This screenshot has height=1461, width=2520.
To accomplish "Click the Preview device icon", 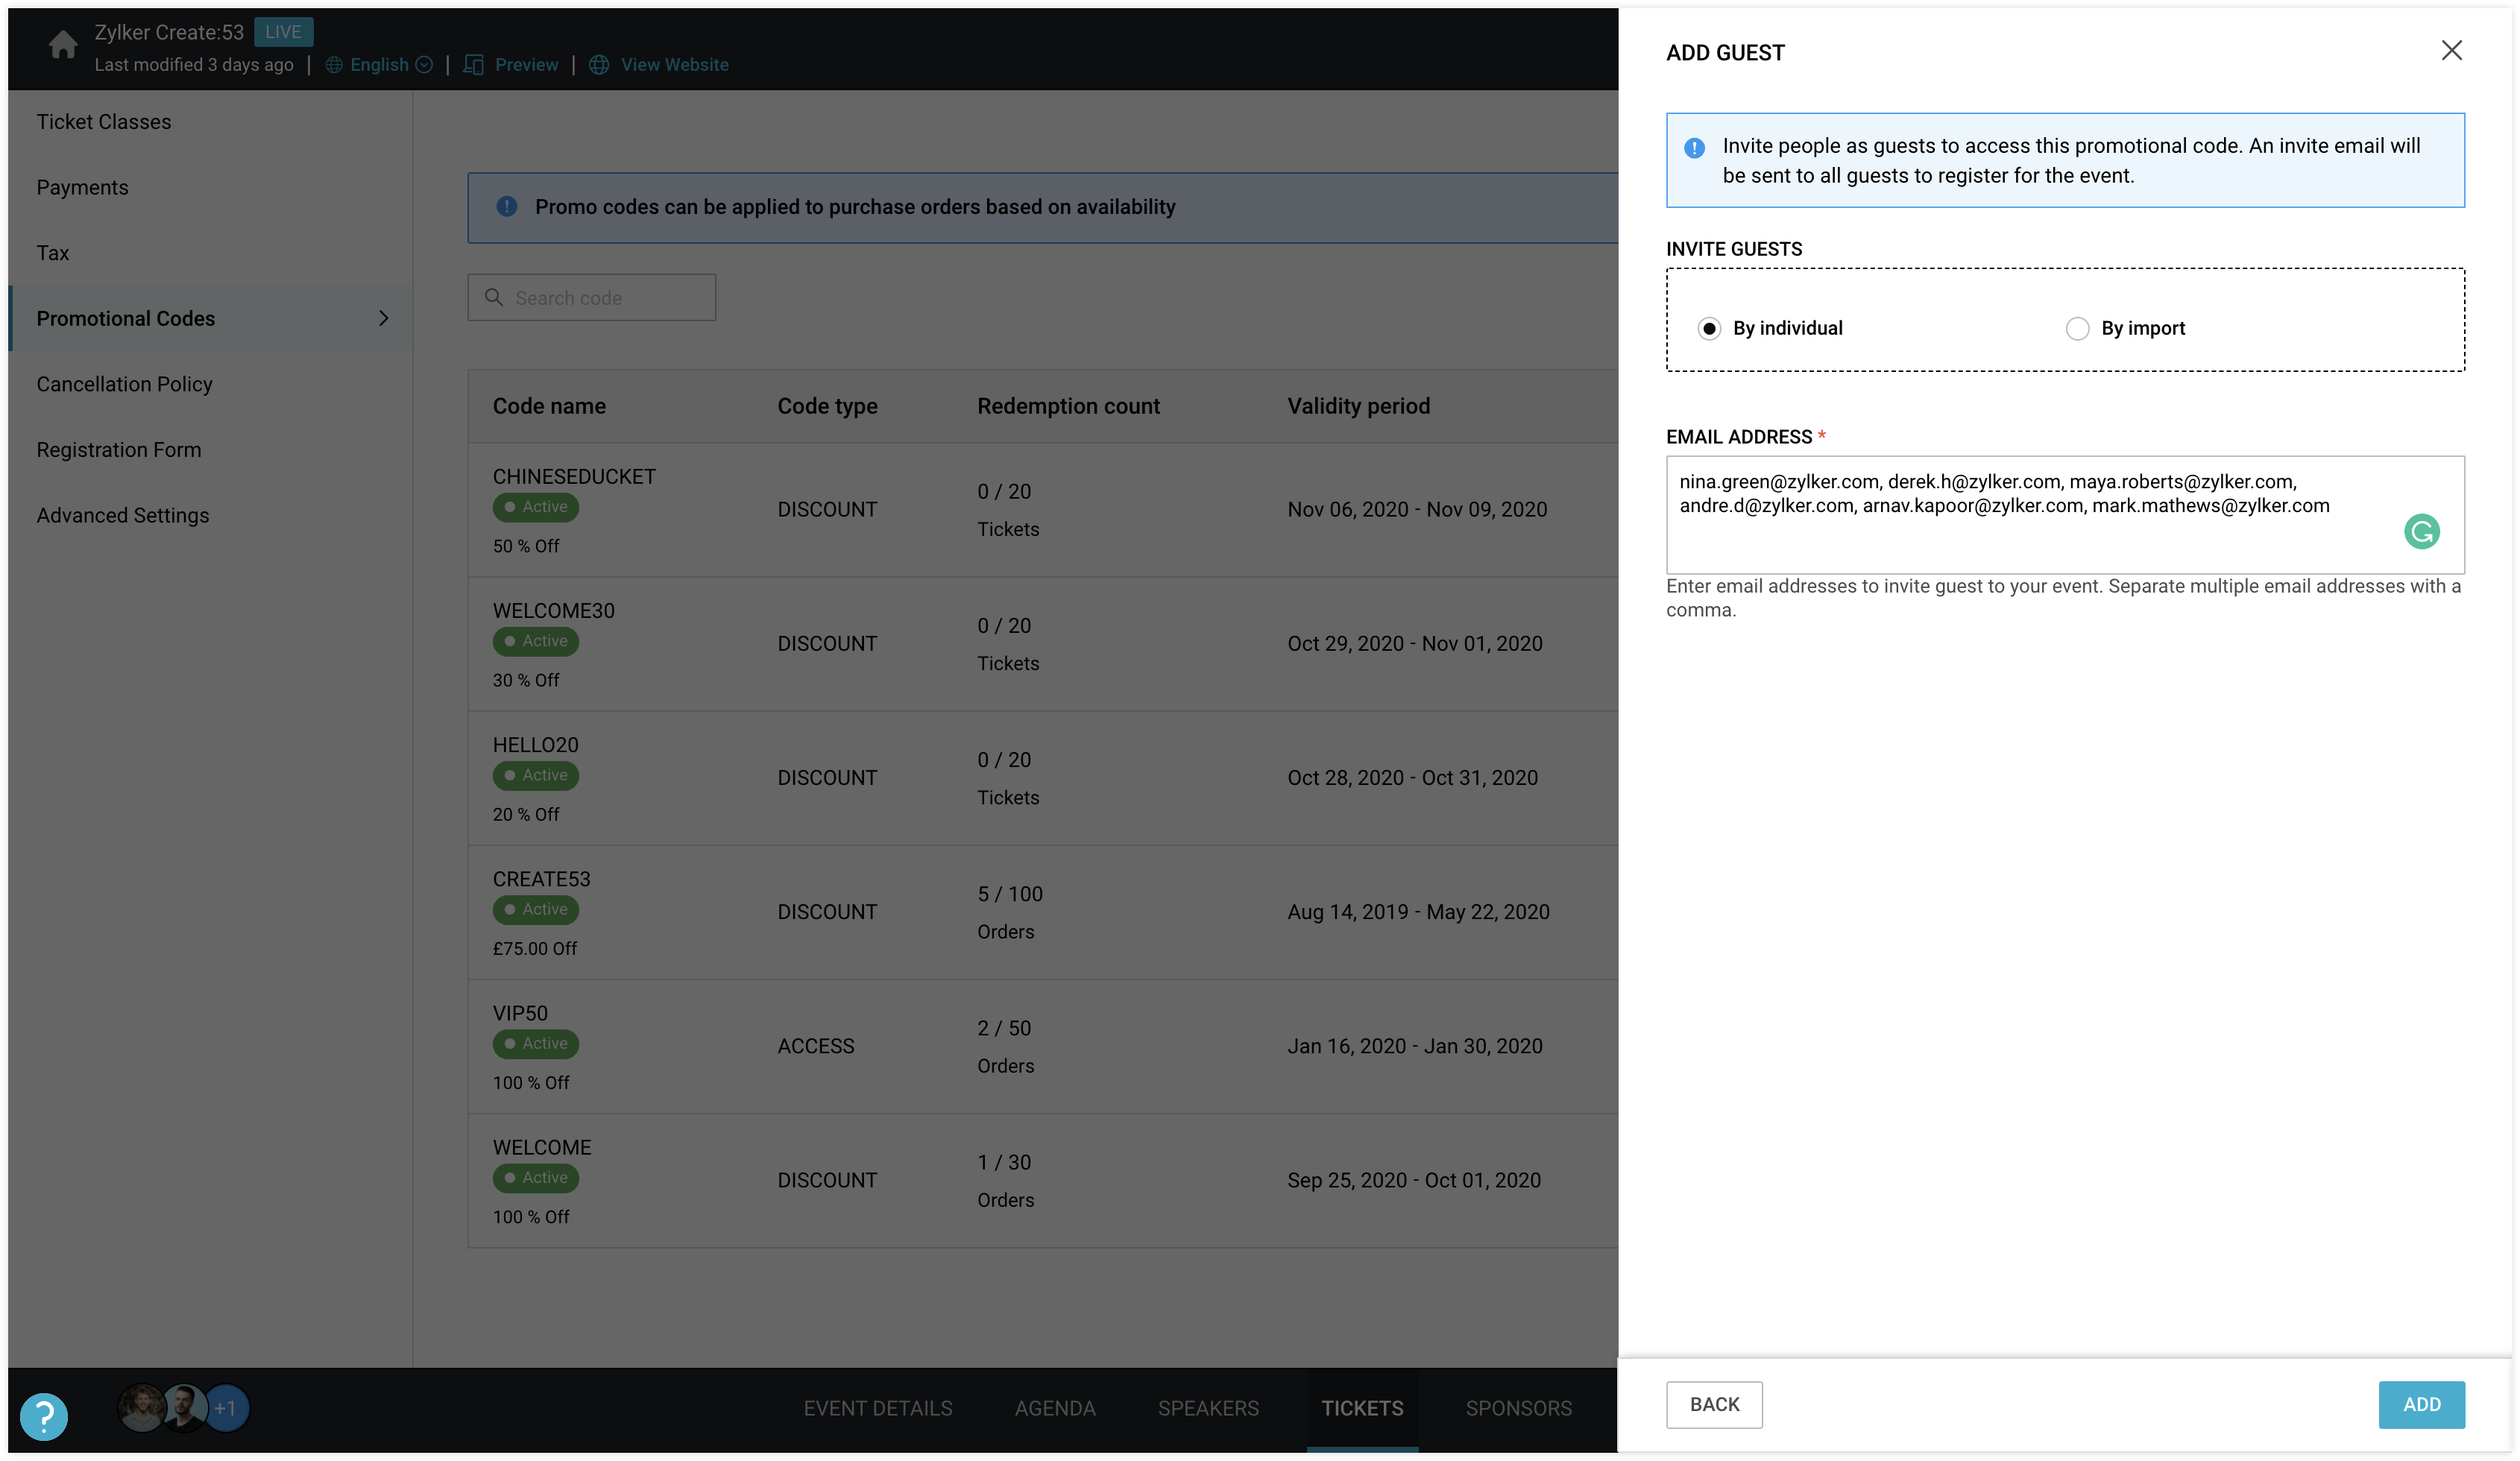I will tap(474, 65).
